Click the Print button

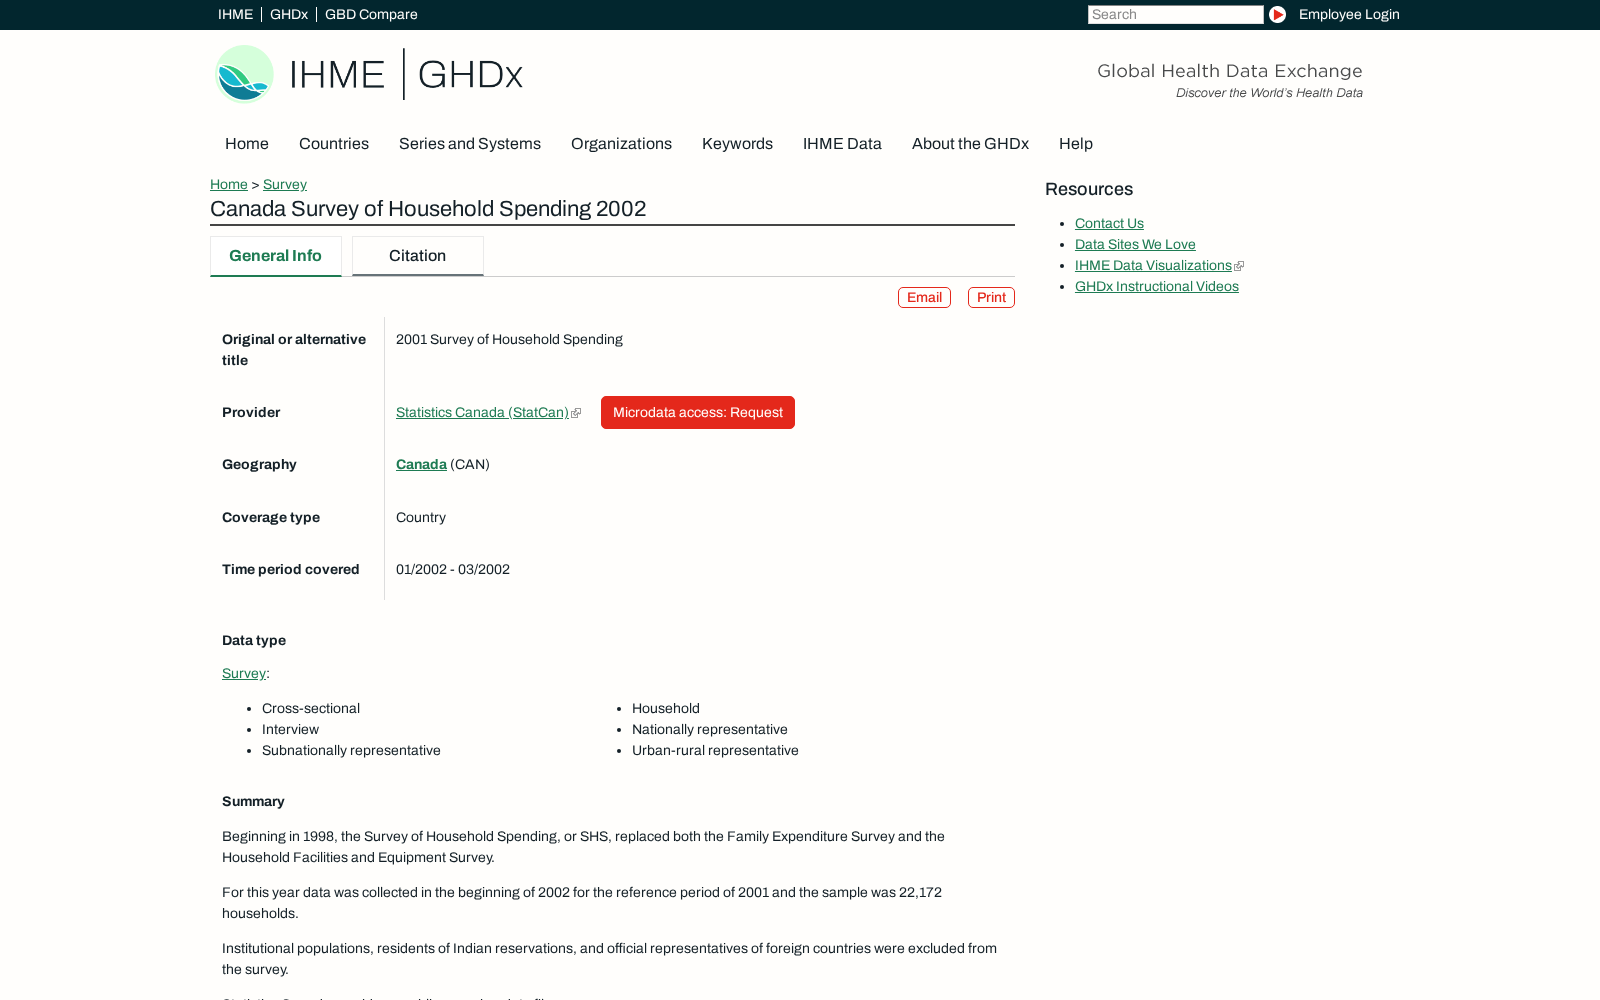(991, 298)
